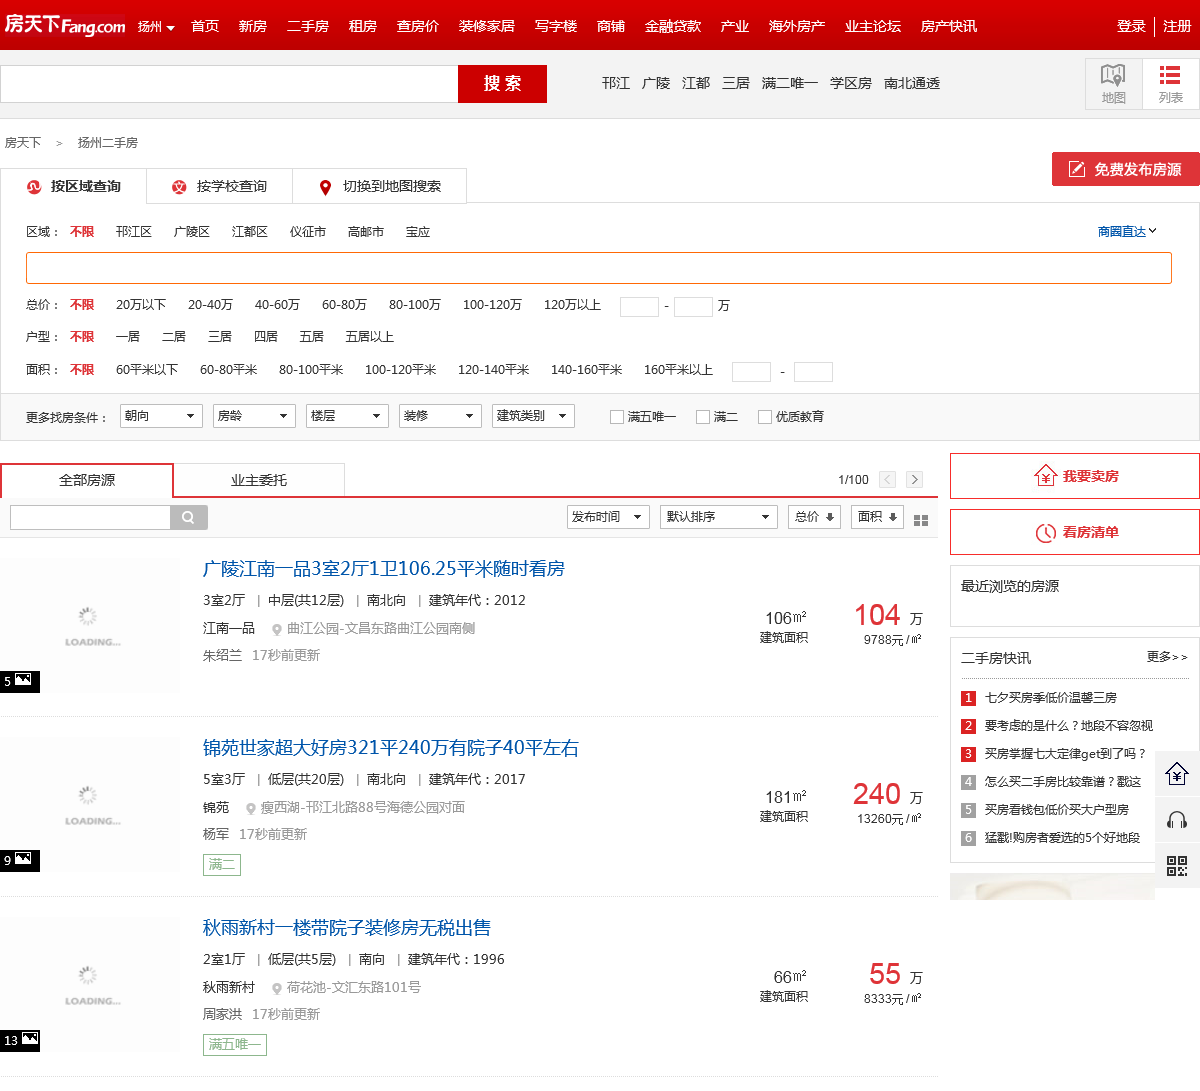1200x1091 pixels.
Task: Switch to list view icon
Action: pyautogui.click(x=1170, y=83)
